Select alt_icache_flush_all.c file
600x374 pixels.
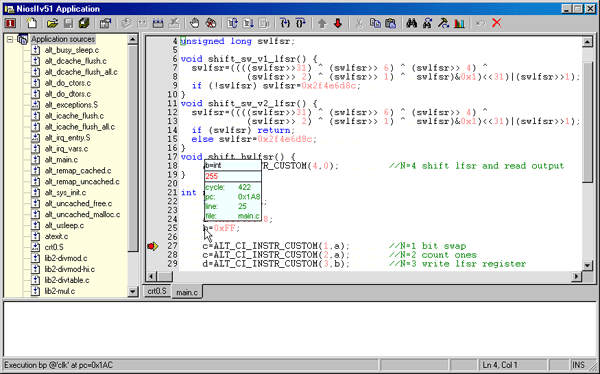click(x=80, y=127)
